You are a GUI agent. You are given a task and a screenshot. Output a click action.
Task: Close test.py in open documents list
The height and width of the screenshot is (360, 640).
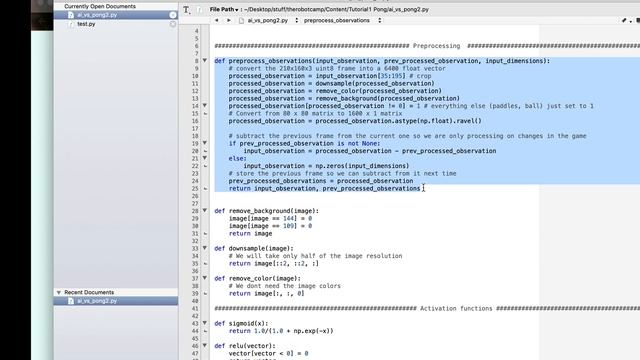click(173, 24)
